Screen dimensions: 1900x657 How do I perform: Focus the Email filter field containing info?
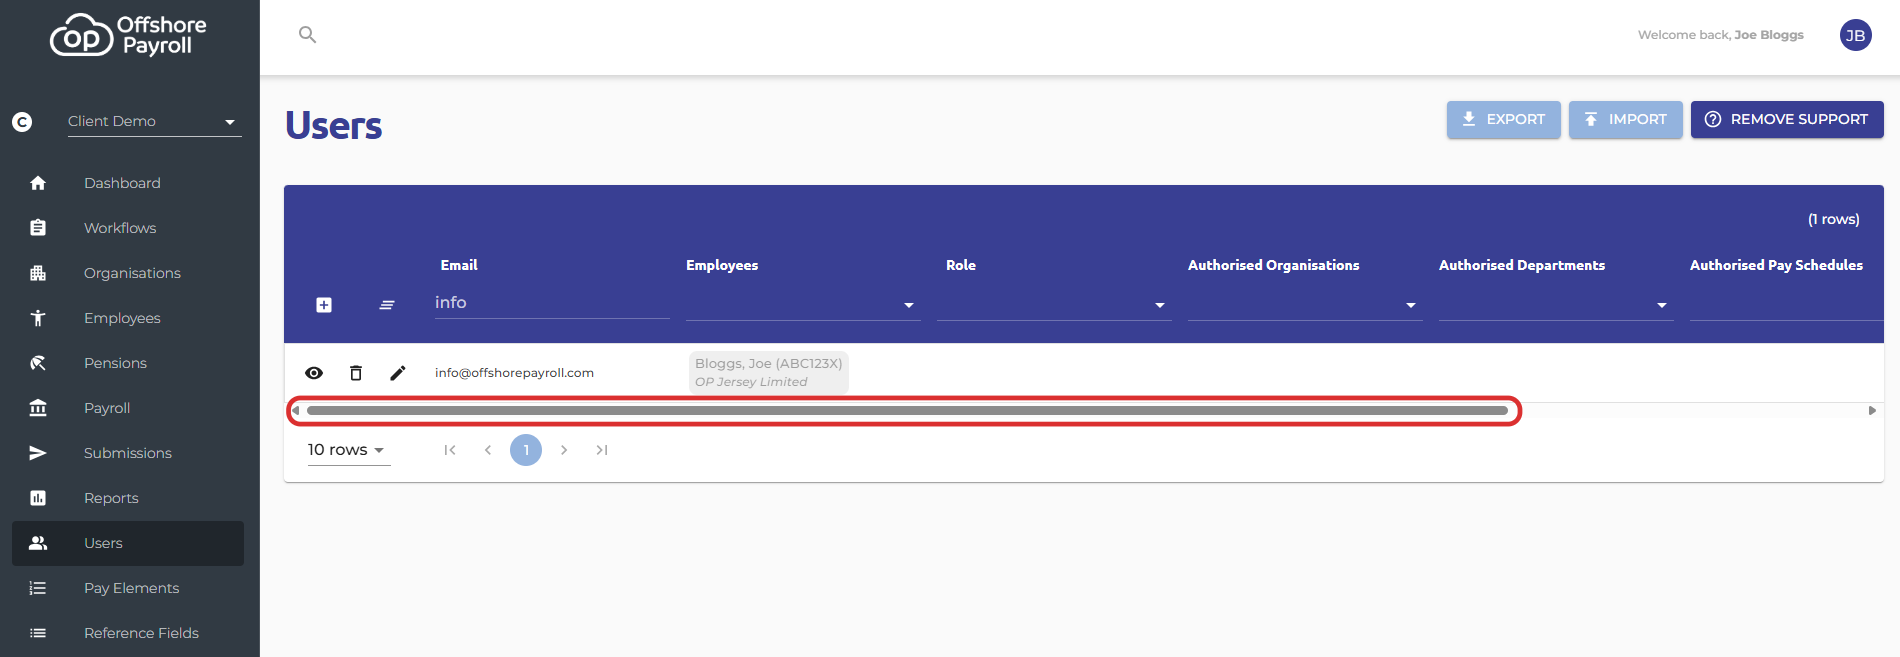point(552,303)
